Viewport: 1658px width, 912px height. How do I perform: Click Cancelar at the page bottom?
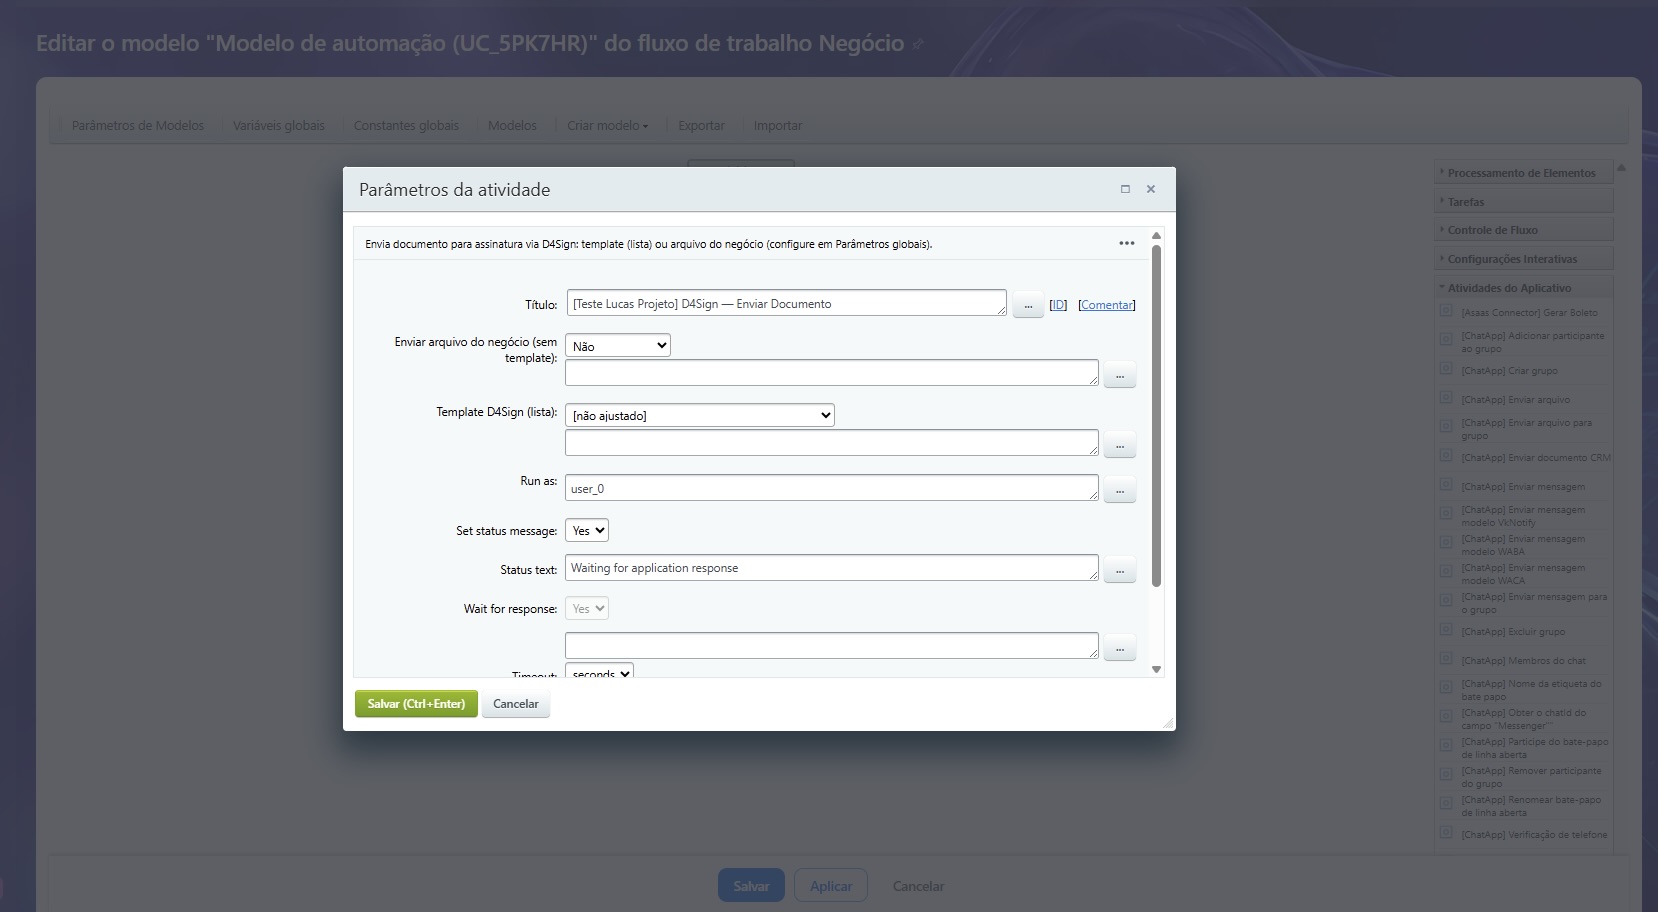click(918, 886)
